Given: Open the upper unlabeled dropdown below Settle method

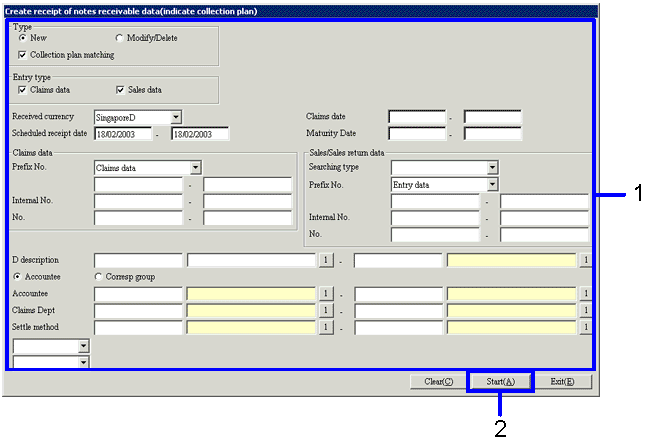Looking at the screenshot, I should tap(83, 346).
